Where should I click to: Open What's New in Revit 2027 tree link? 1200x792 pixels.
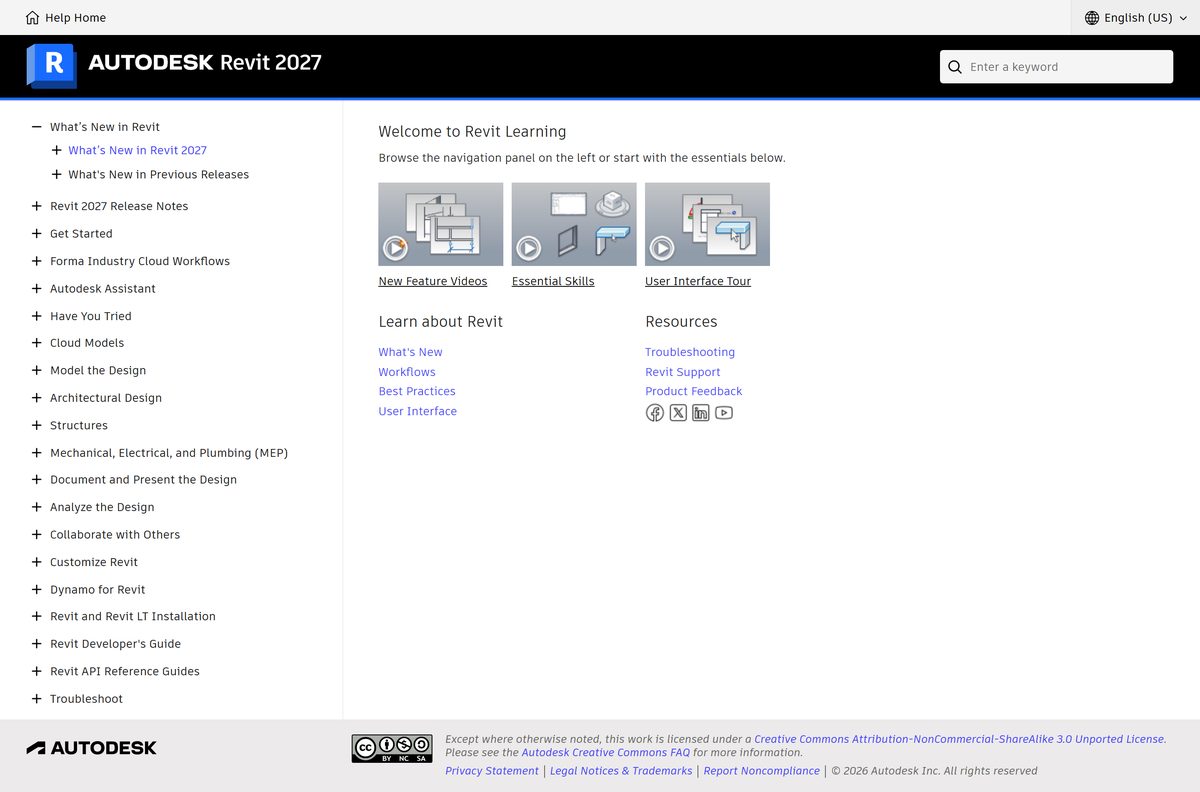[x=137, y=150]
